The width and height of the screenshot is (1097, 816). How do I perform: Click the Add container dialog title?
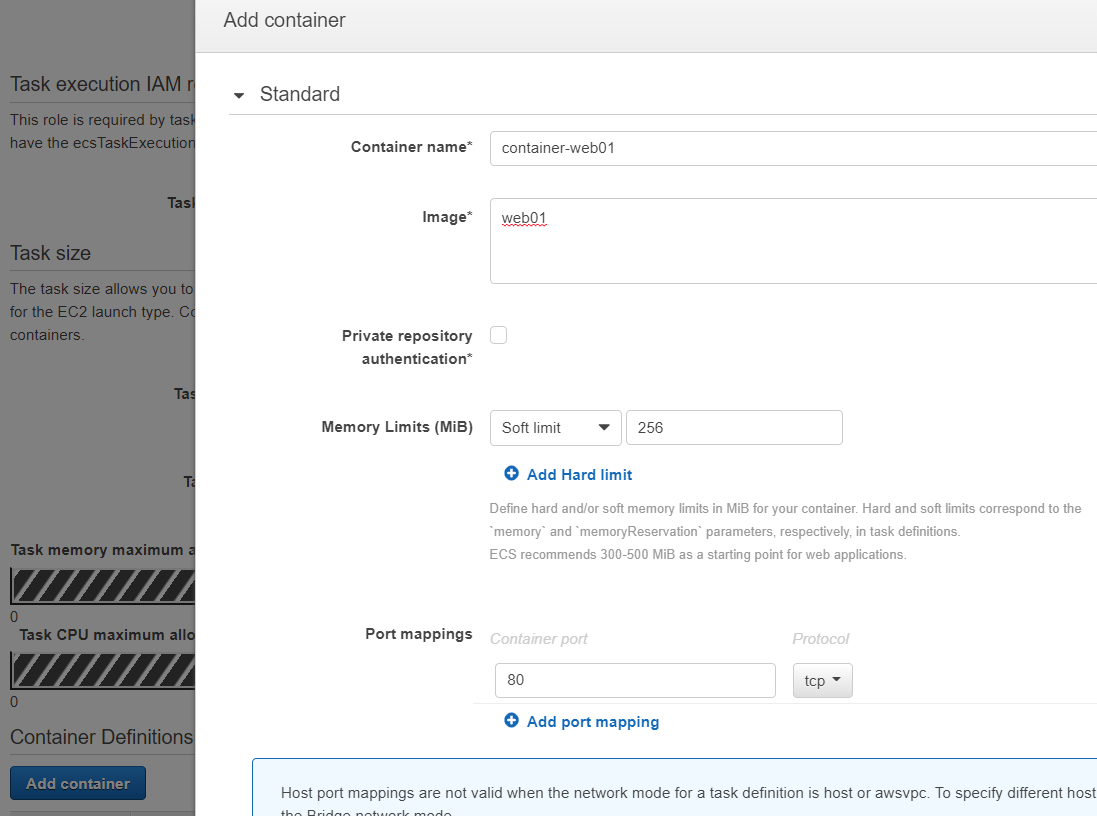click(285, 20)
